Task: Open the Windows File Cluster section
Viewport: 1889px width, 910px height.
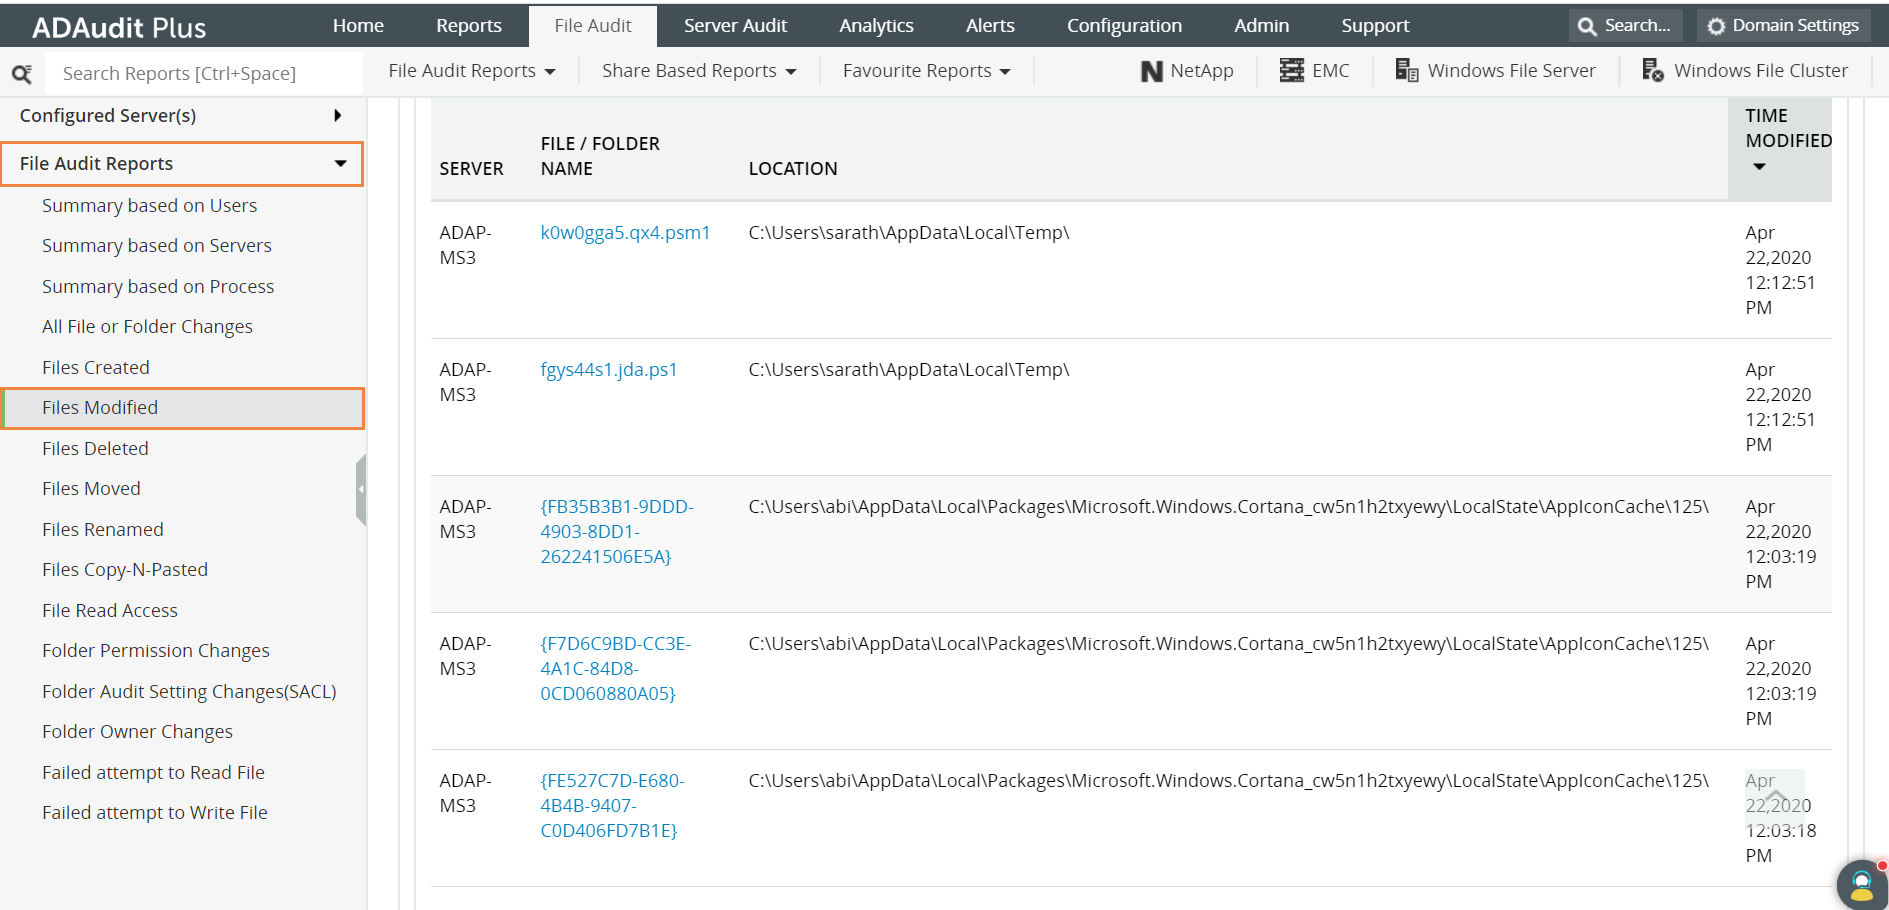Action: pyautogui.click(x=1745, y=70)
